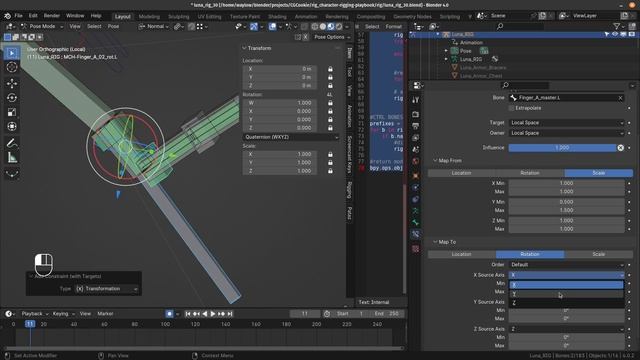Click the current frame field showing 11

(x=304, y=314)
